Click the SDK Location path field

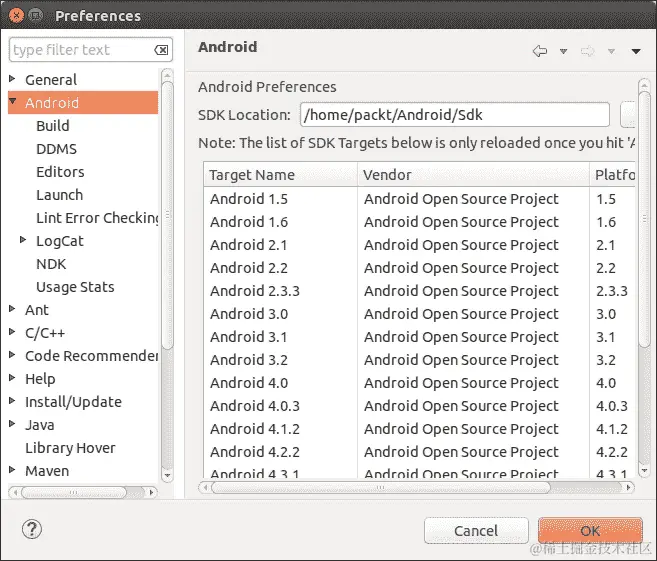[455, 114]
